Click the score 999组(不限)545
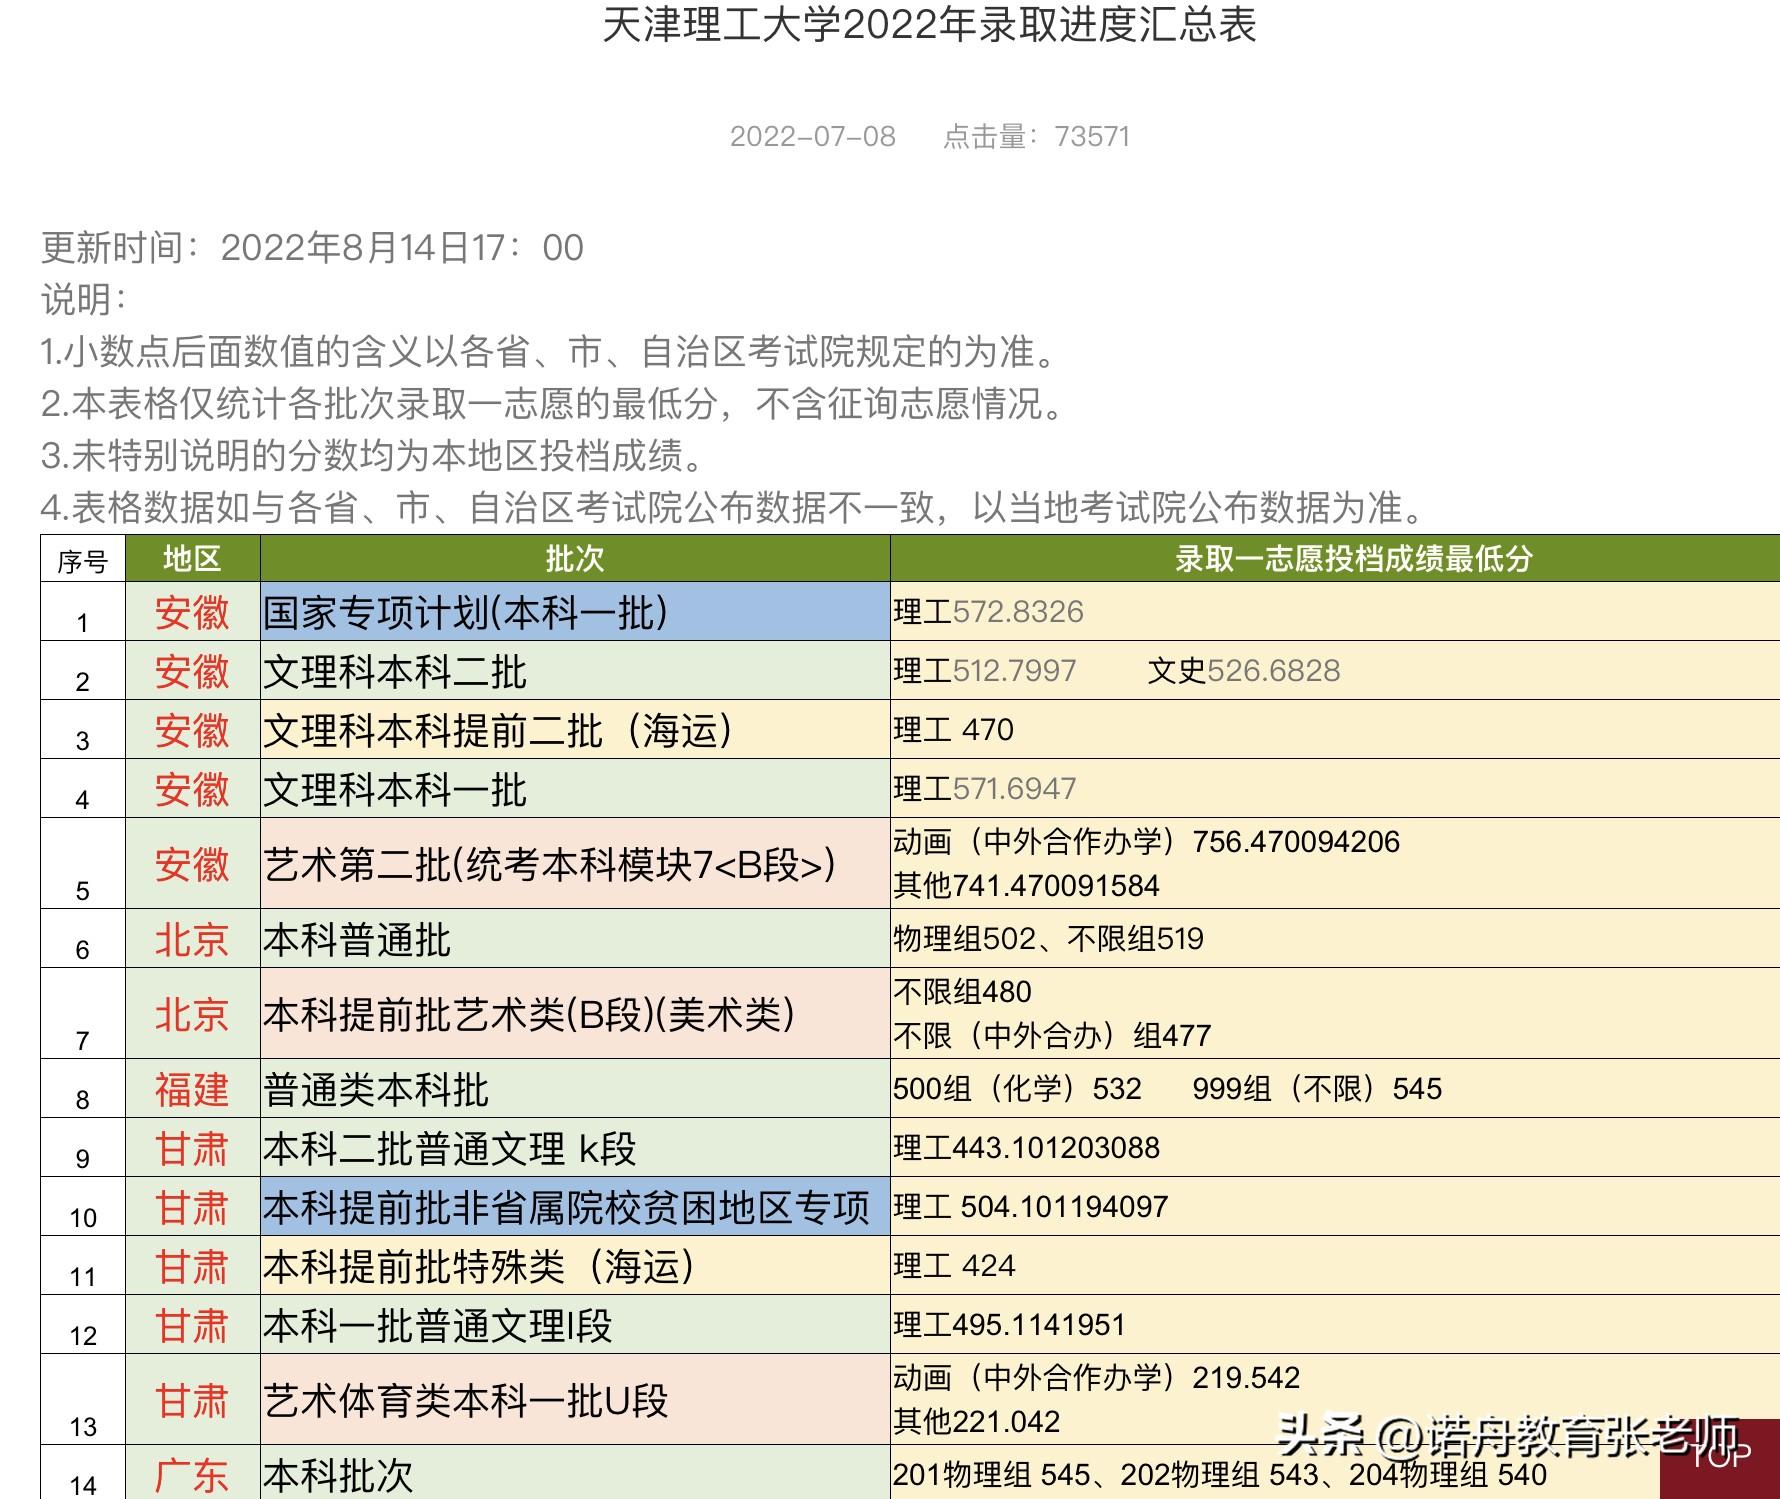 (1317, 1089)
